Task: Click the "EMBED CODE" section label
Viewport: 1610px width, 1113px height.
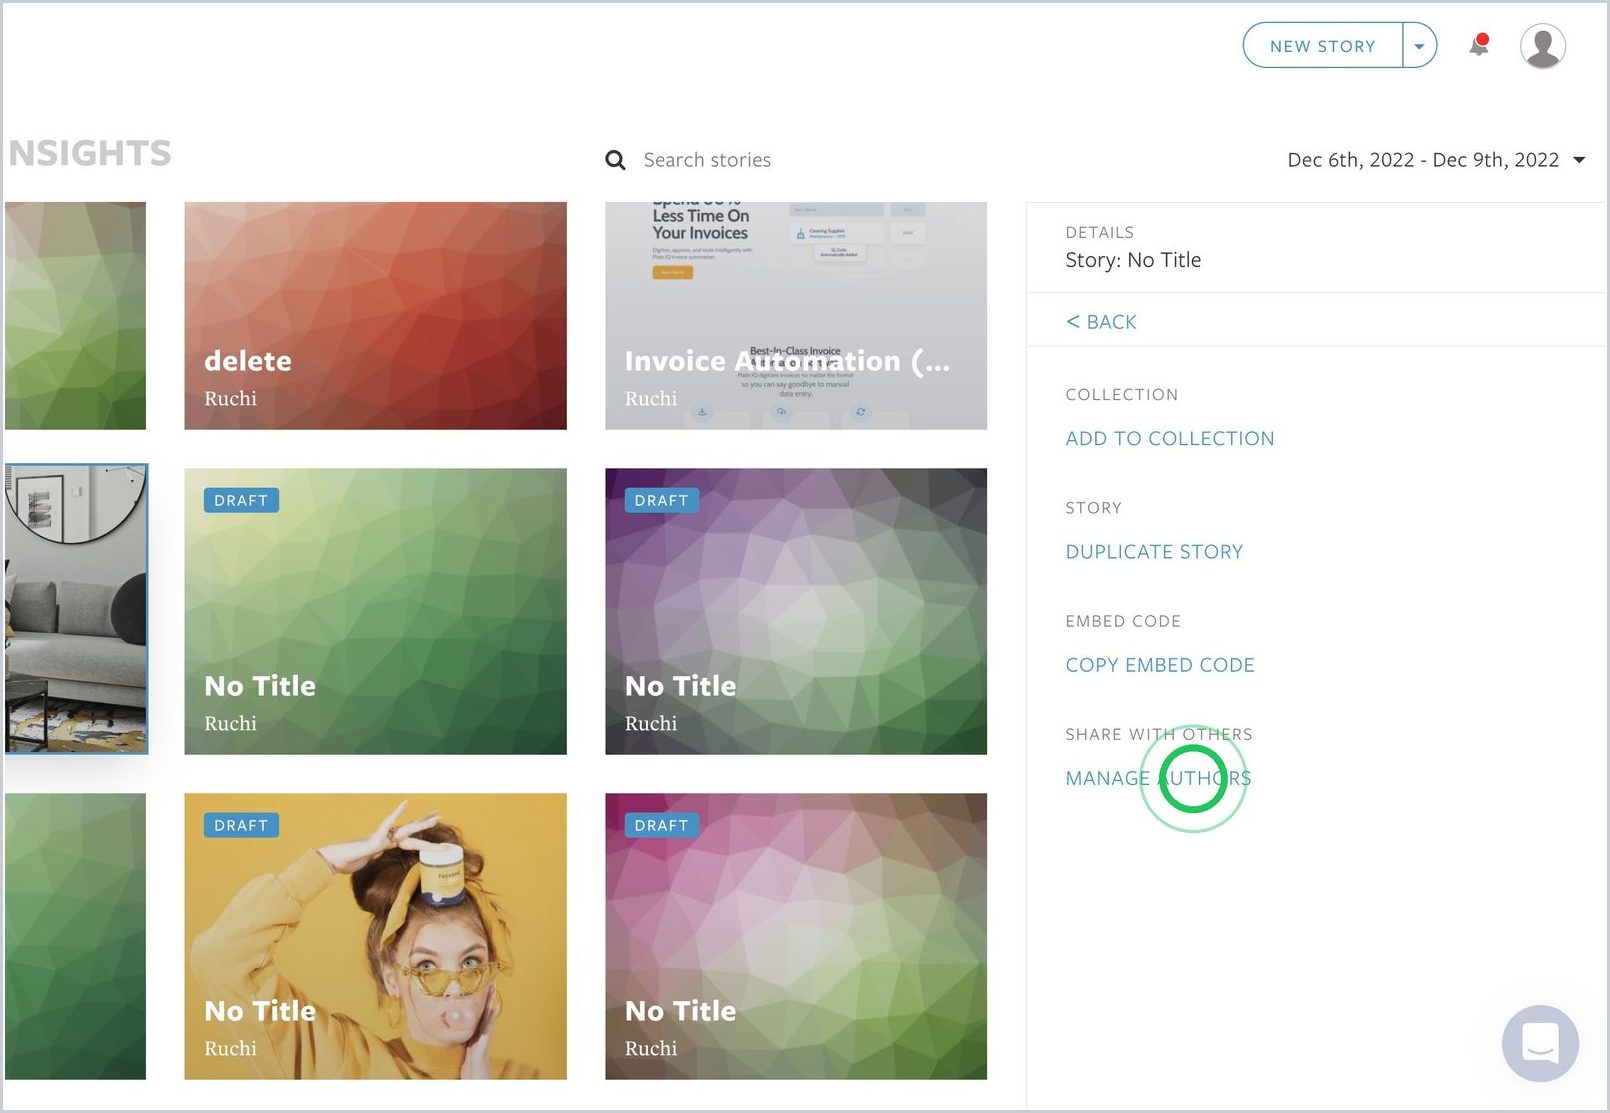Action: 1123,621
